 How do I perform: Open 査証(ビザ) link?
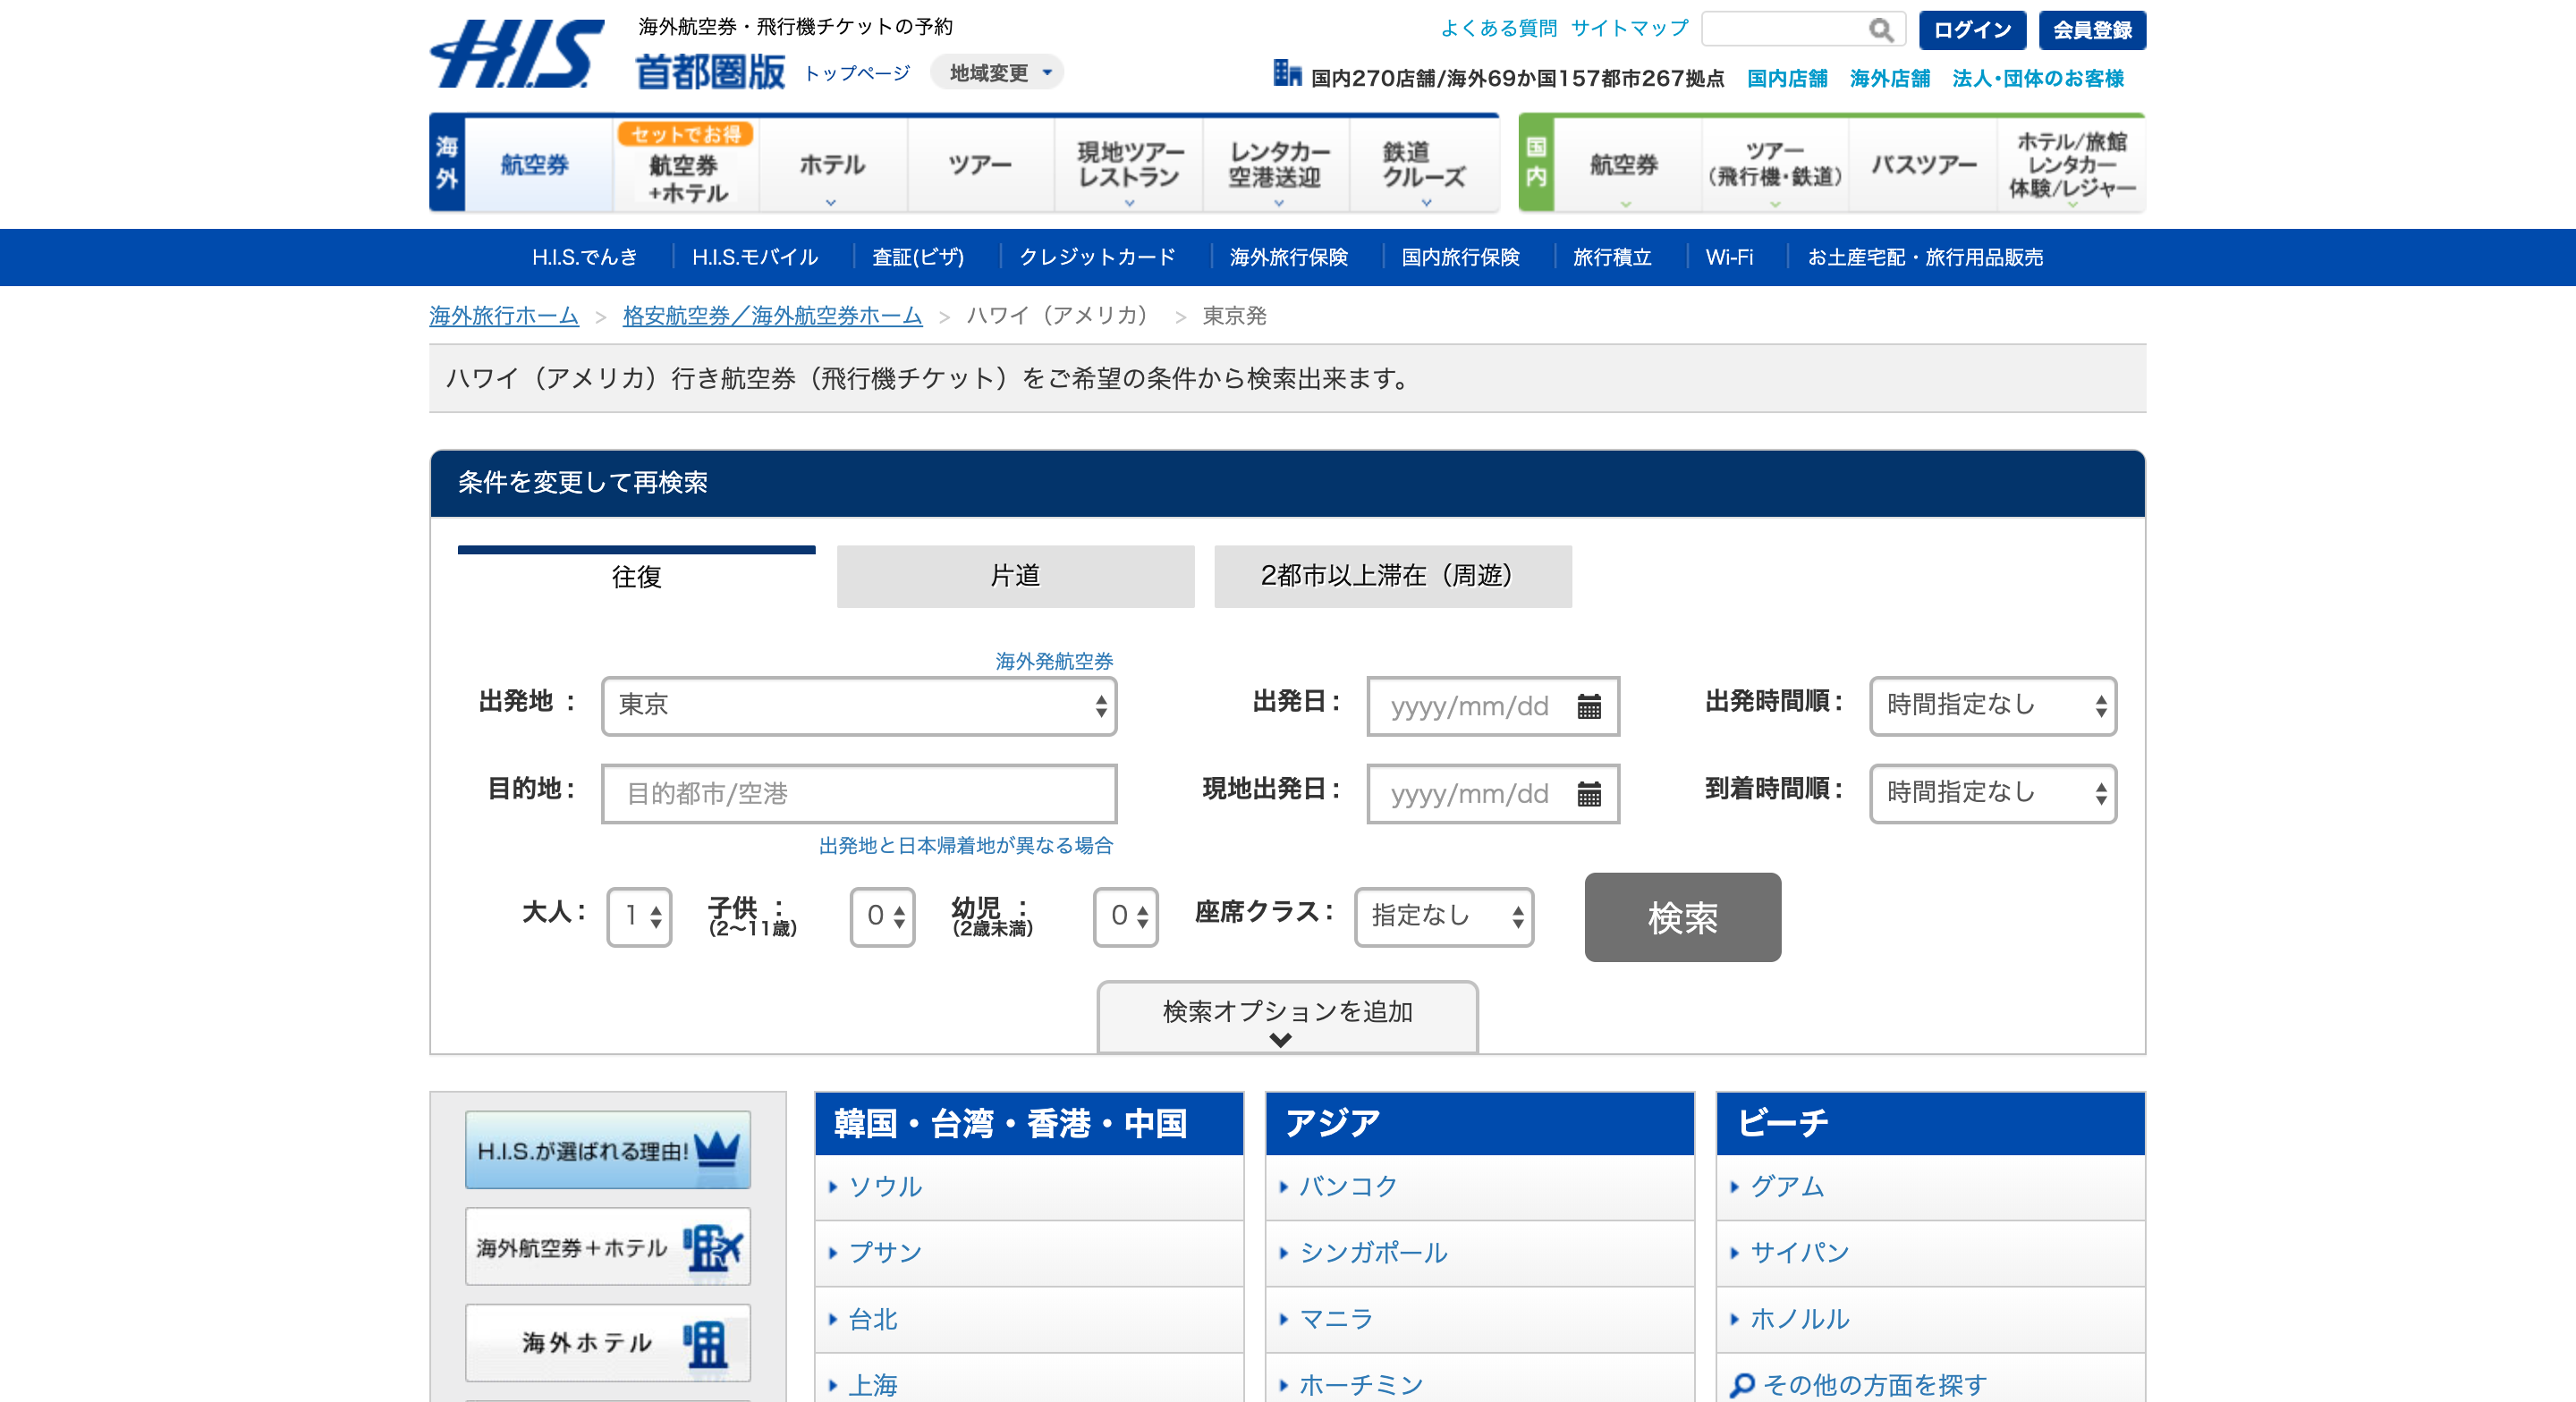[x=918, y=257]
